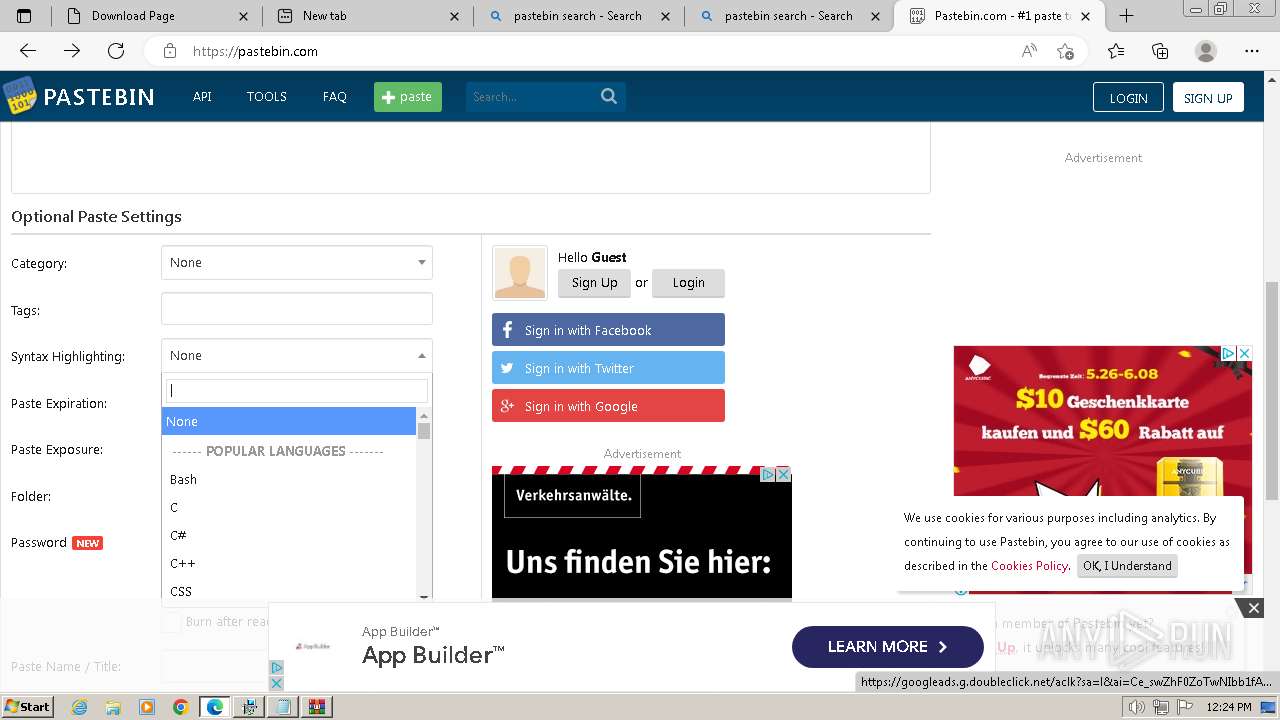1280x720 pixels.
Task: Toggle Burn after read checkbox
Action: [172, 621]
